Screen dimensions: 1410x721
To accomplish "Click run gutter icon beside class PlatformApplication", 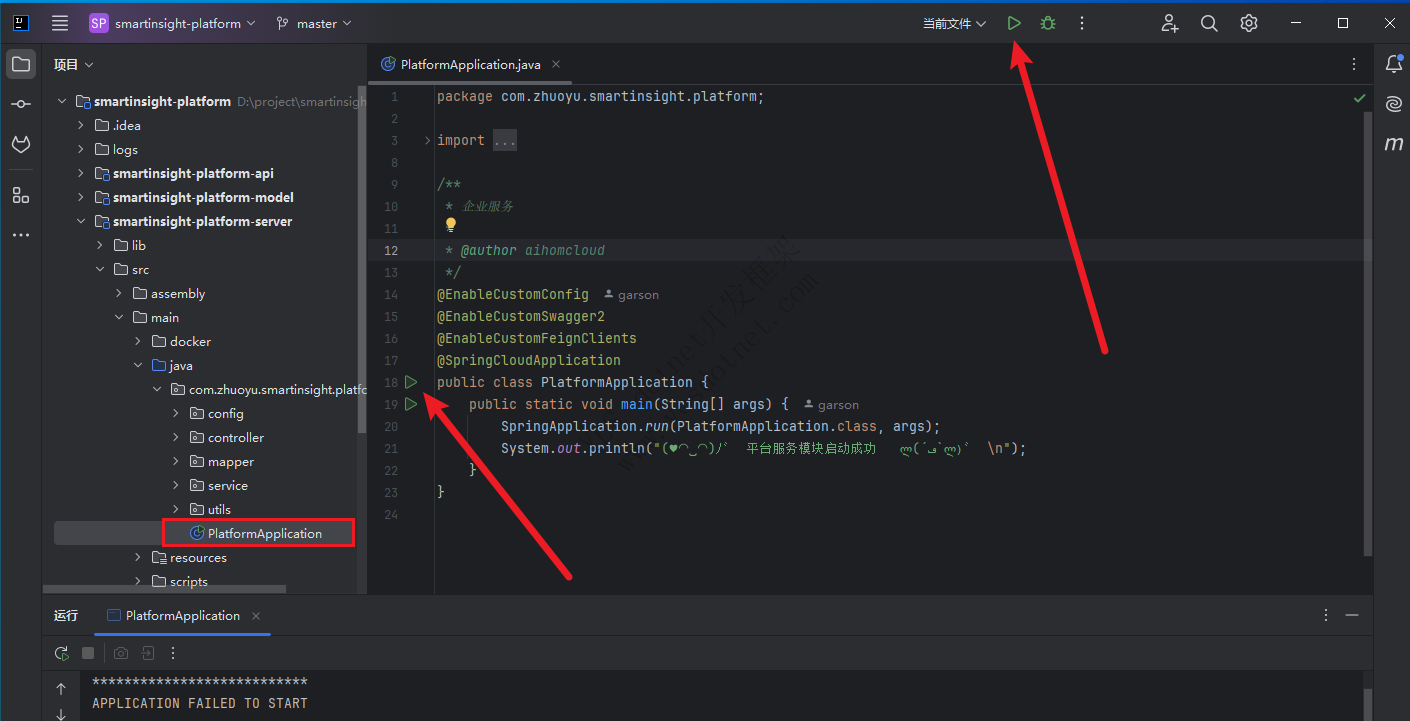I will click(x=411, y=382).
